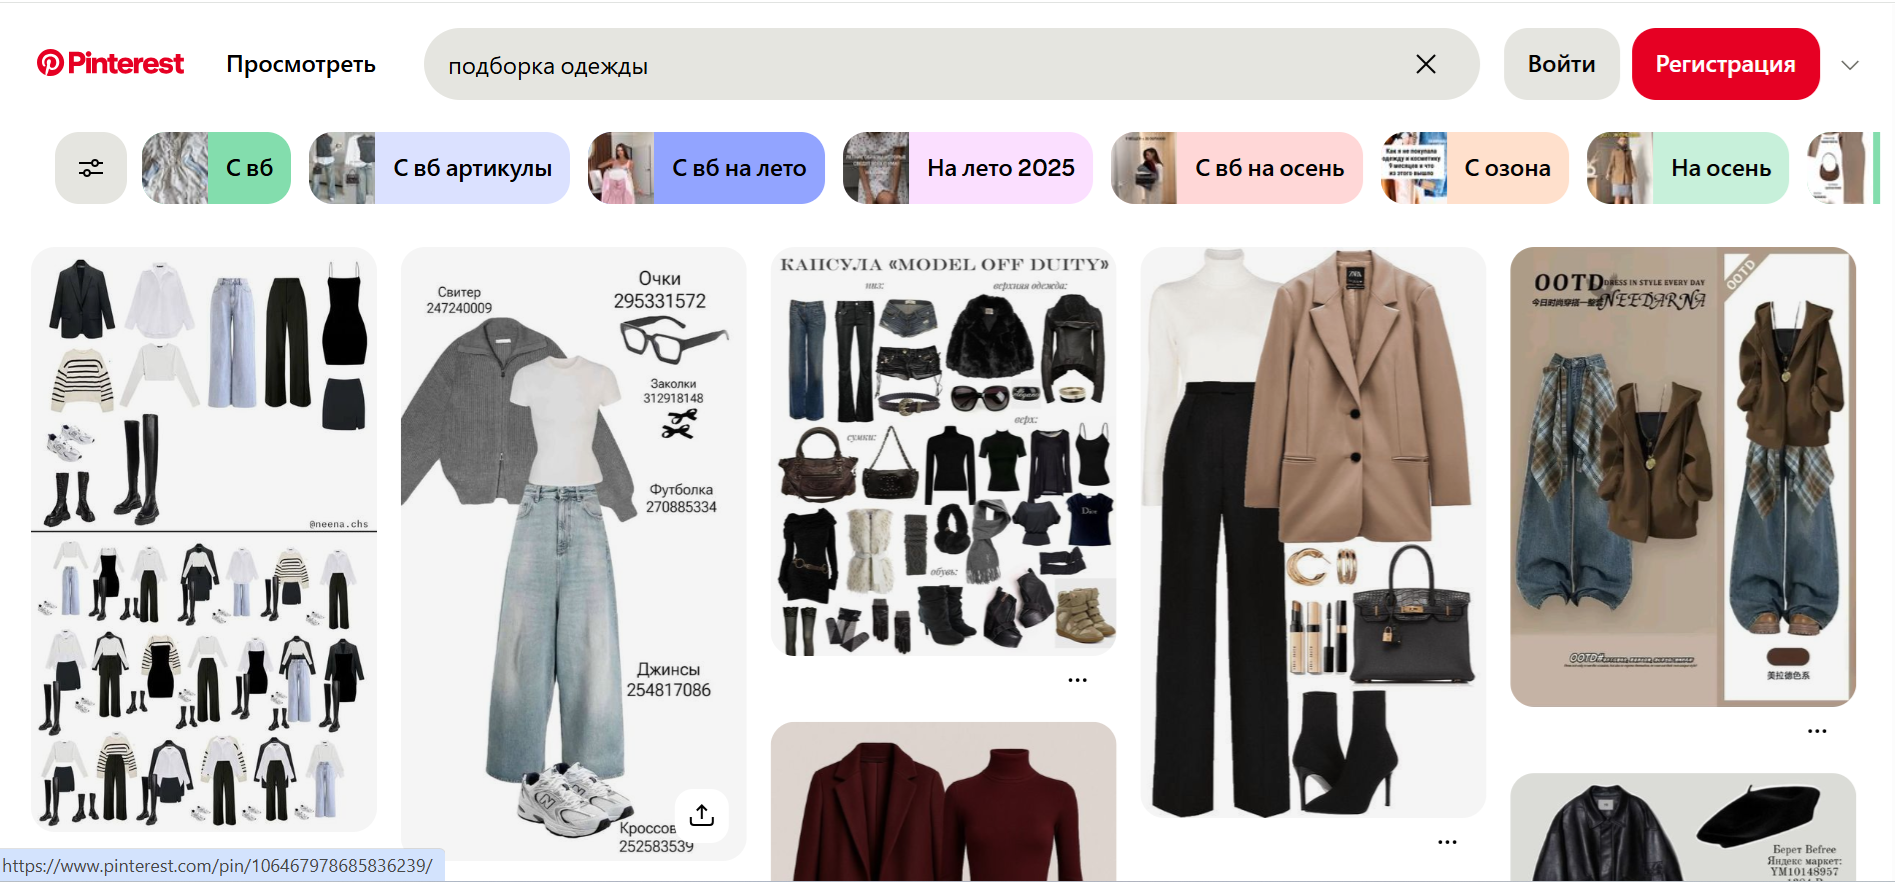This screenshot has height=882, width=1895.
Task: Open more options under the OOTD pin
Action: click(x=1817, y=731)
